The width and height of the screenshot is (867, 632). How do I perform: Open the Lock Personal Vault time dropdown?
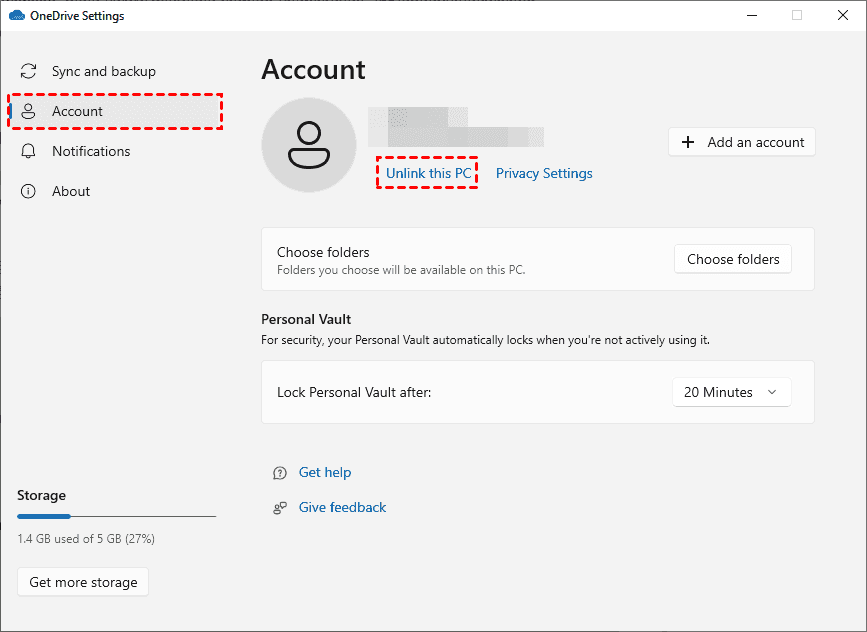tap(732, 392)
